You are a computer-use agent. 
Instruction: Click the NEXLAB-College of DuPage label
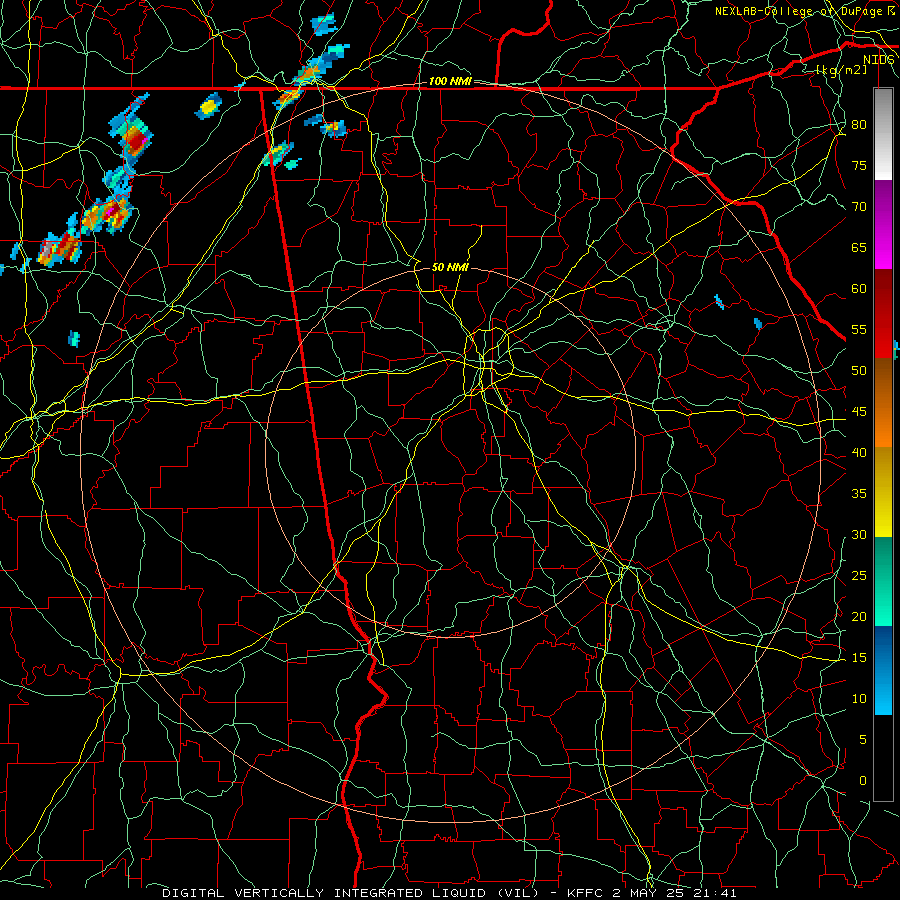click(798, 11)
